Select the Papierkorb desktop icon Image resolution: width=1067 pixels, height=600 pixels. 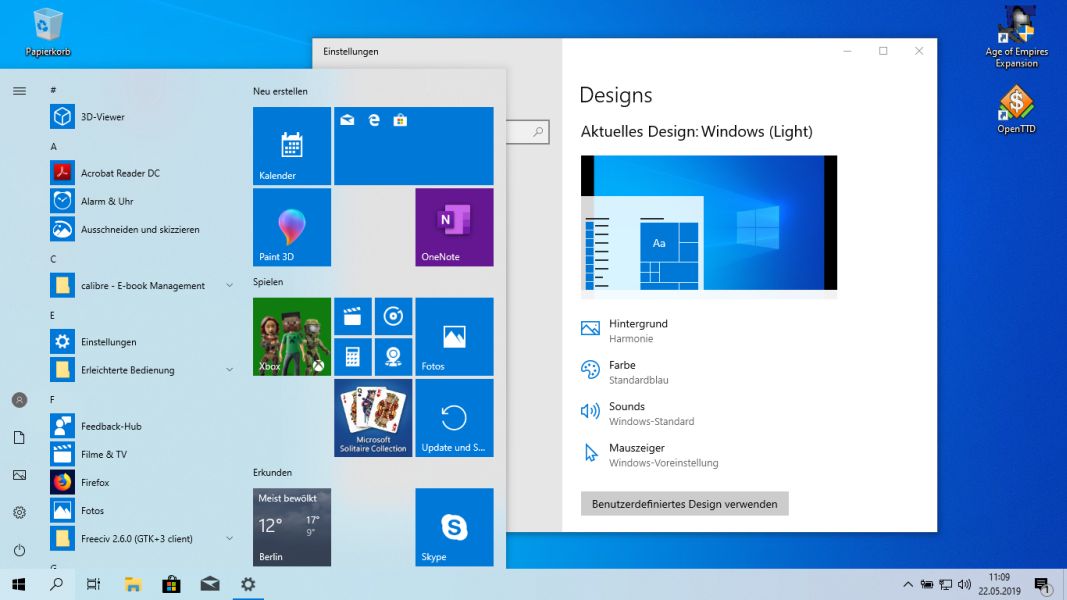click(48, 31)
